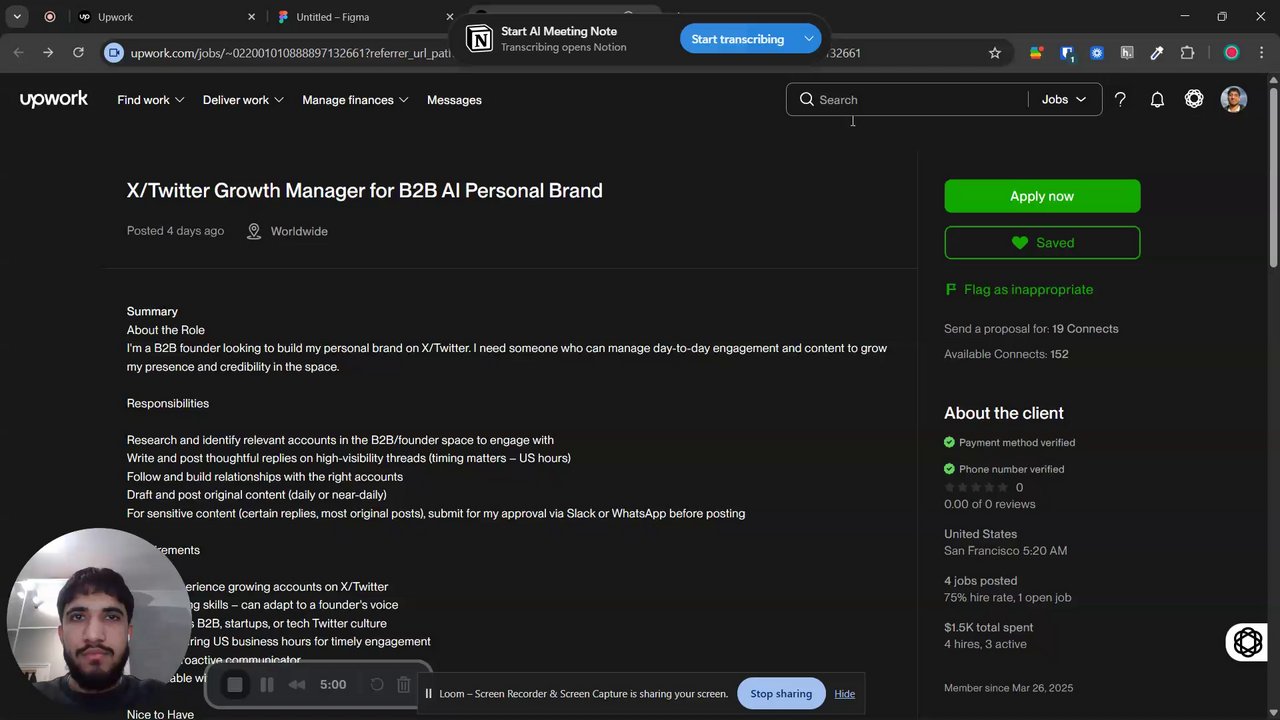Click the page vertical scrollbar
Screen dimensions: 1280x720
pos(1273,180)
